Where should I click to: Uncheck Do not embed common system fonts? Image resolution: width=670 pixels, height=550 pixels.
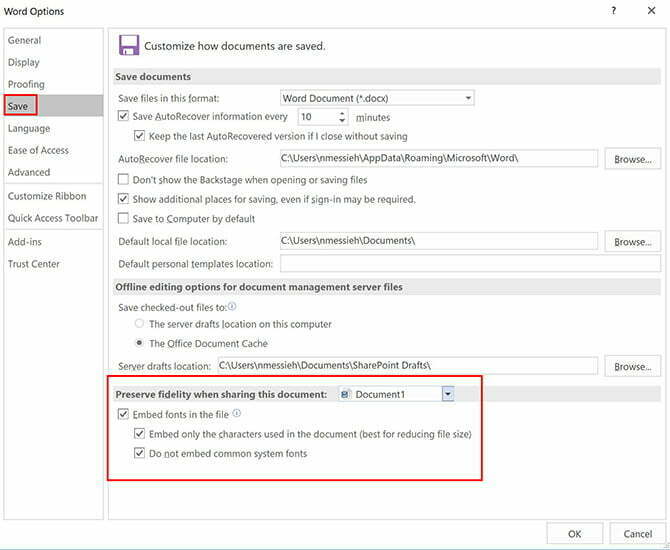pos(139,453)
